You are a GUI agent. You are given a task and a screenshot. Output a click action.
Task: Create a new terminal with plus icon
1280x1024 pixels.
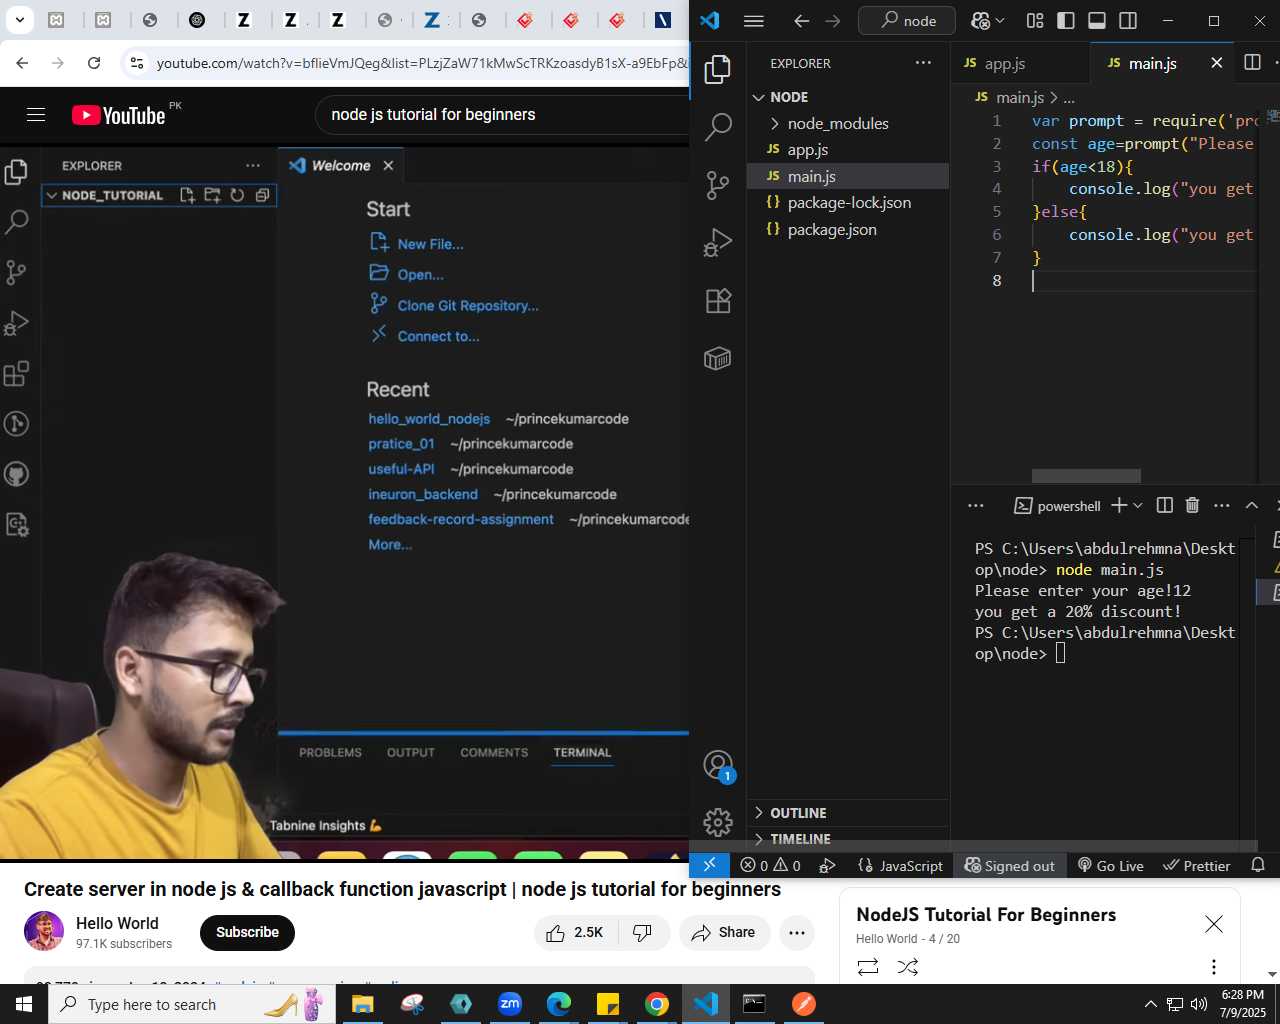tap(1119, 506)
